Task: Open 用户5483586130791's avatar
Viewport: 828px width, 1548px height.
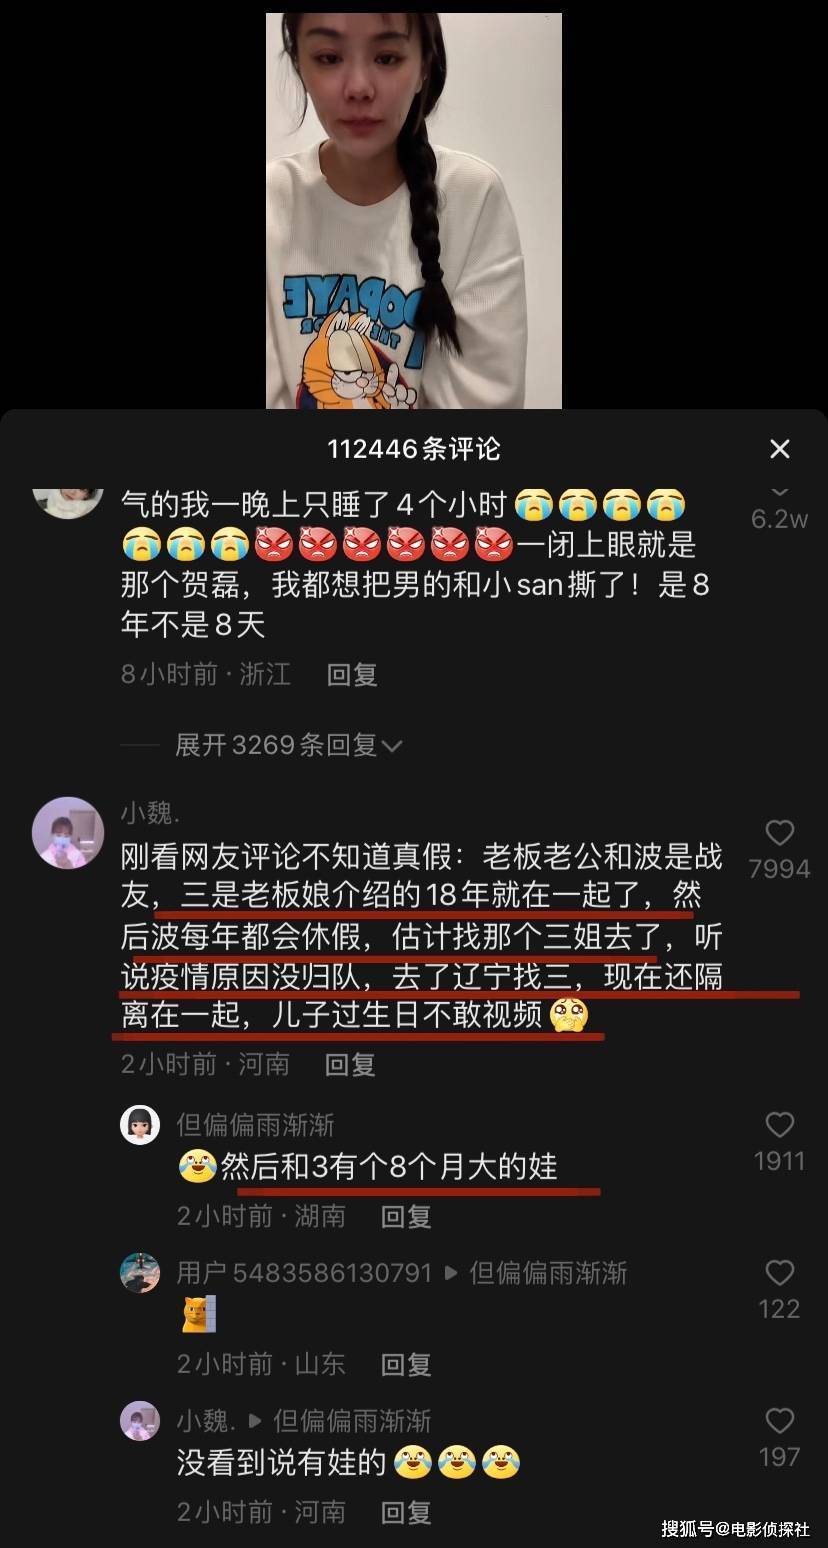Action: click(140, 1273)
